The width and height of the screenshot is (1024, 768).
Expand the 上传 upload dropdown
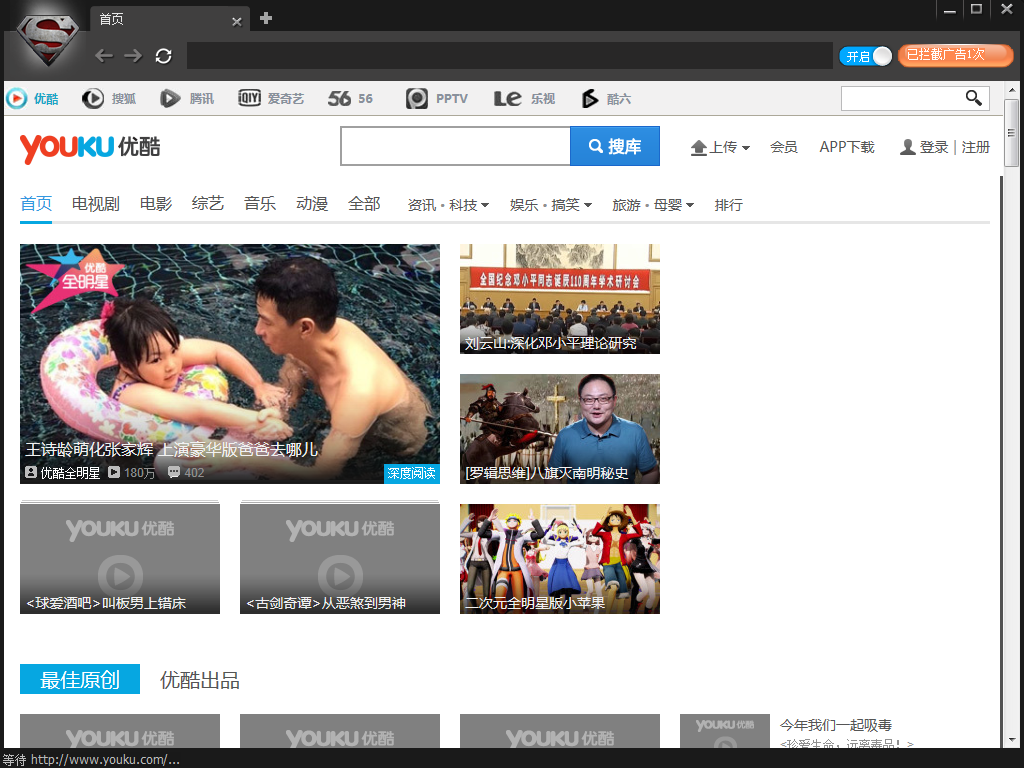click(x=721, y=147)
